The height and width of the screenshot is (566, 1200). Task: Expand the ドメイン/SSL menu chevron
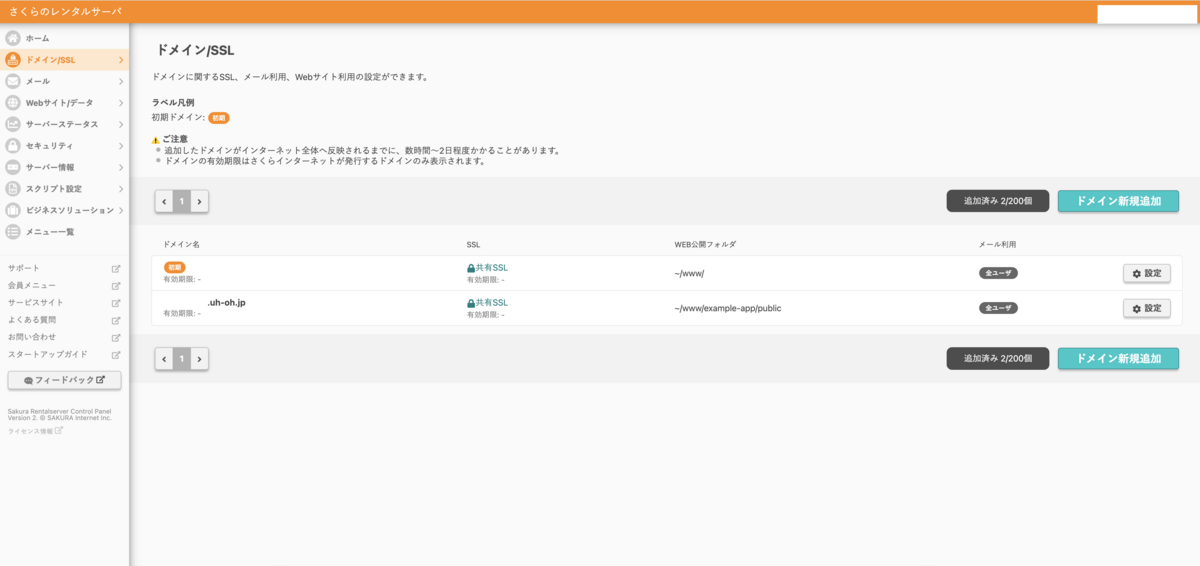tap(121, 60)
